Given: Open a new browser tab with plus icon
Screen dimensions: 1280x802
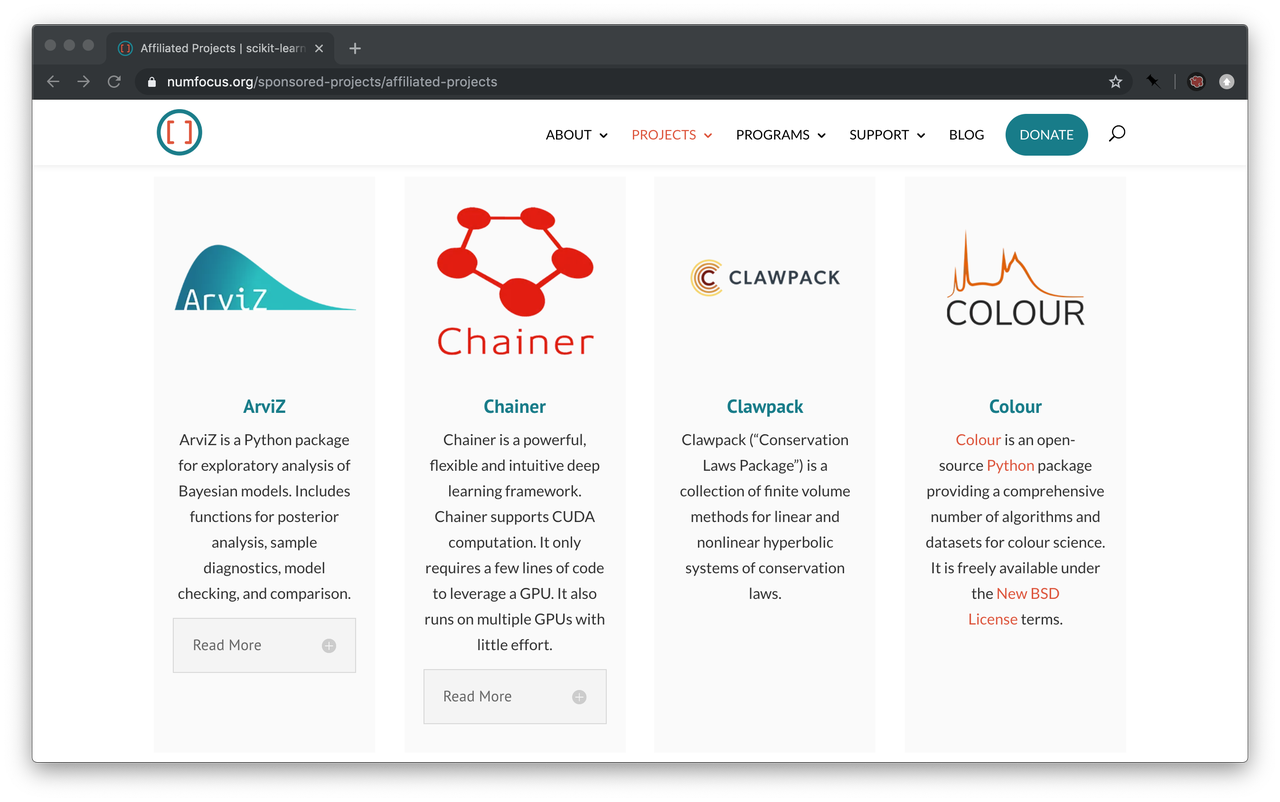Looking at the screenshot, I should (355, 48).
